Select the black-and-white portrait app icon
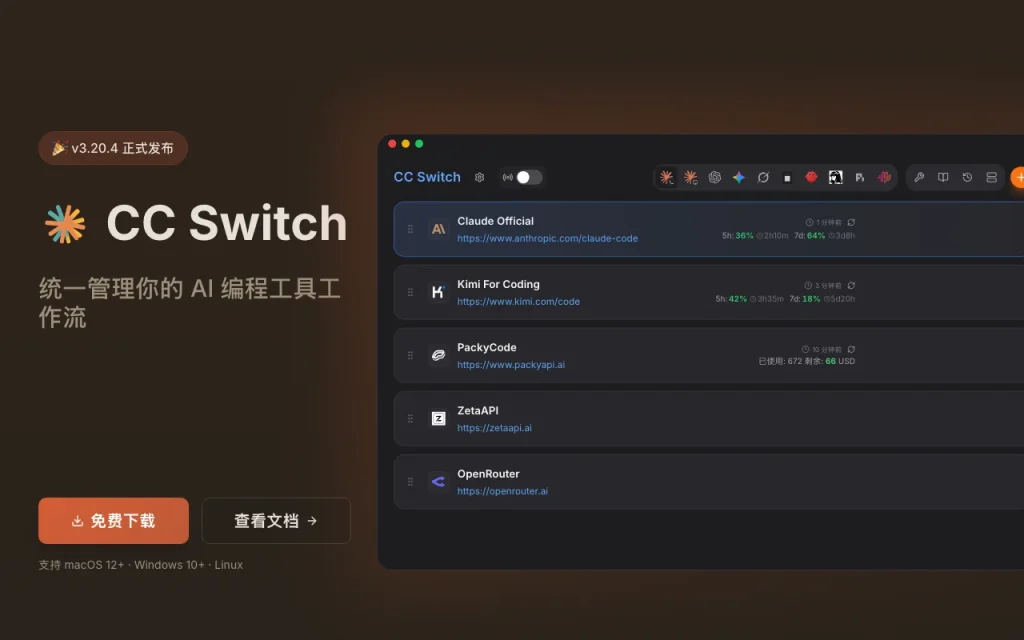1024x640 pixels. pyautogui.click(x=835, y=177)
